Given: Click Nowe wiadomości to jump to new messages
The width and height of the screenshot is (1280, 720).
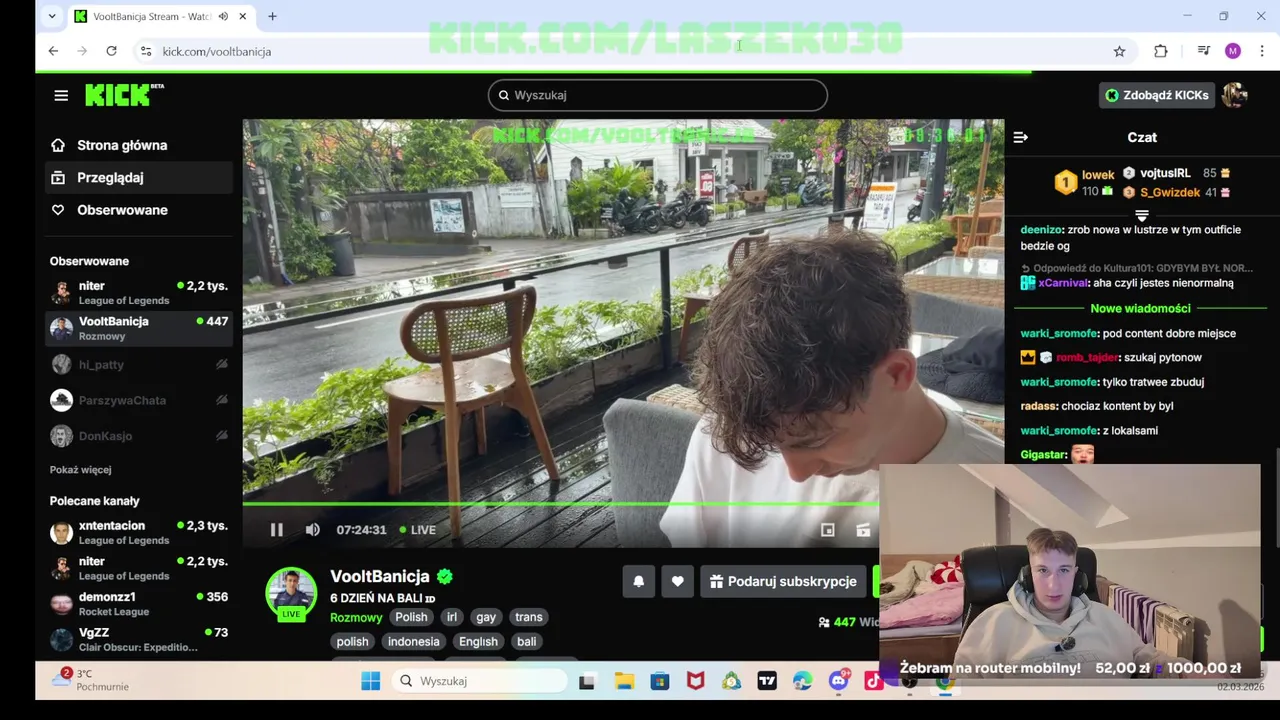Looking at the screenshot, I should [x=1140, y=309].
